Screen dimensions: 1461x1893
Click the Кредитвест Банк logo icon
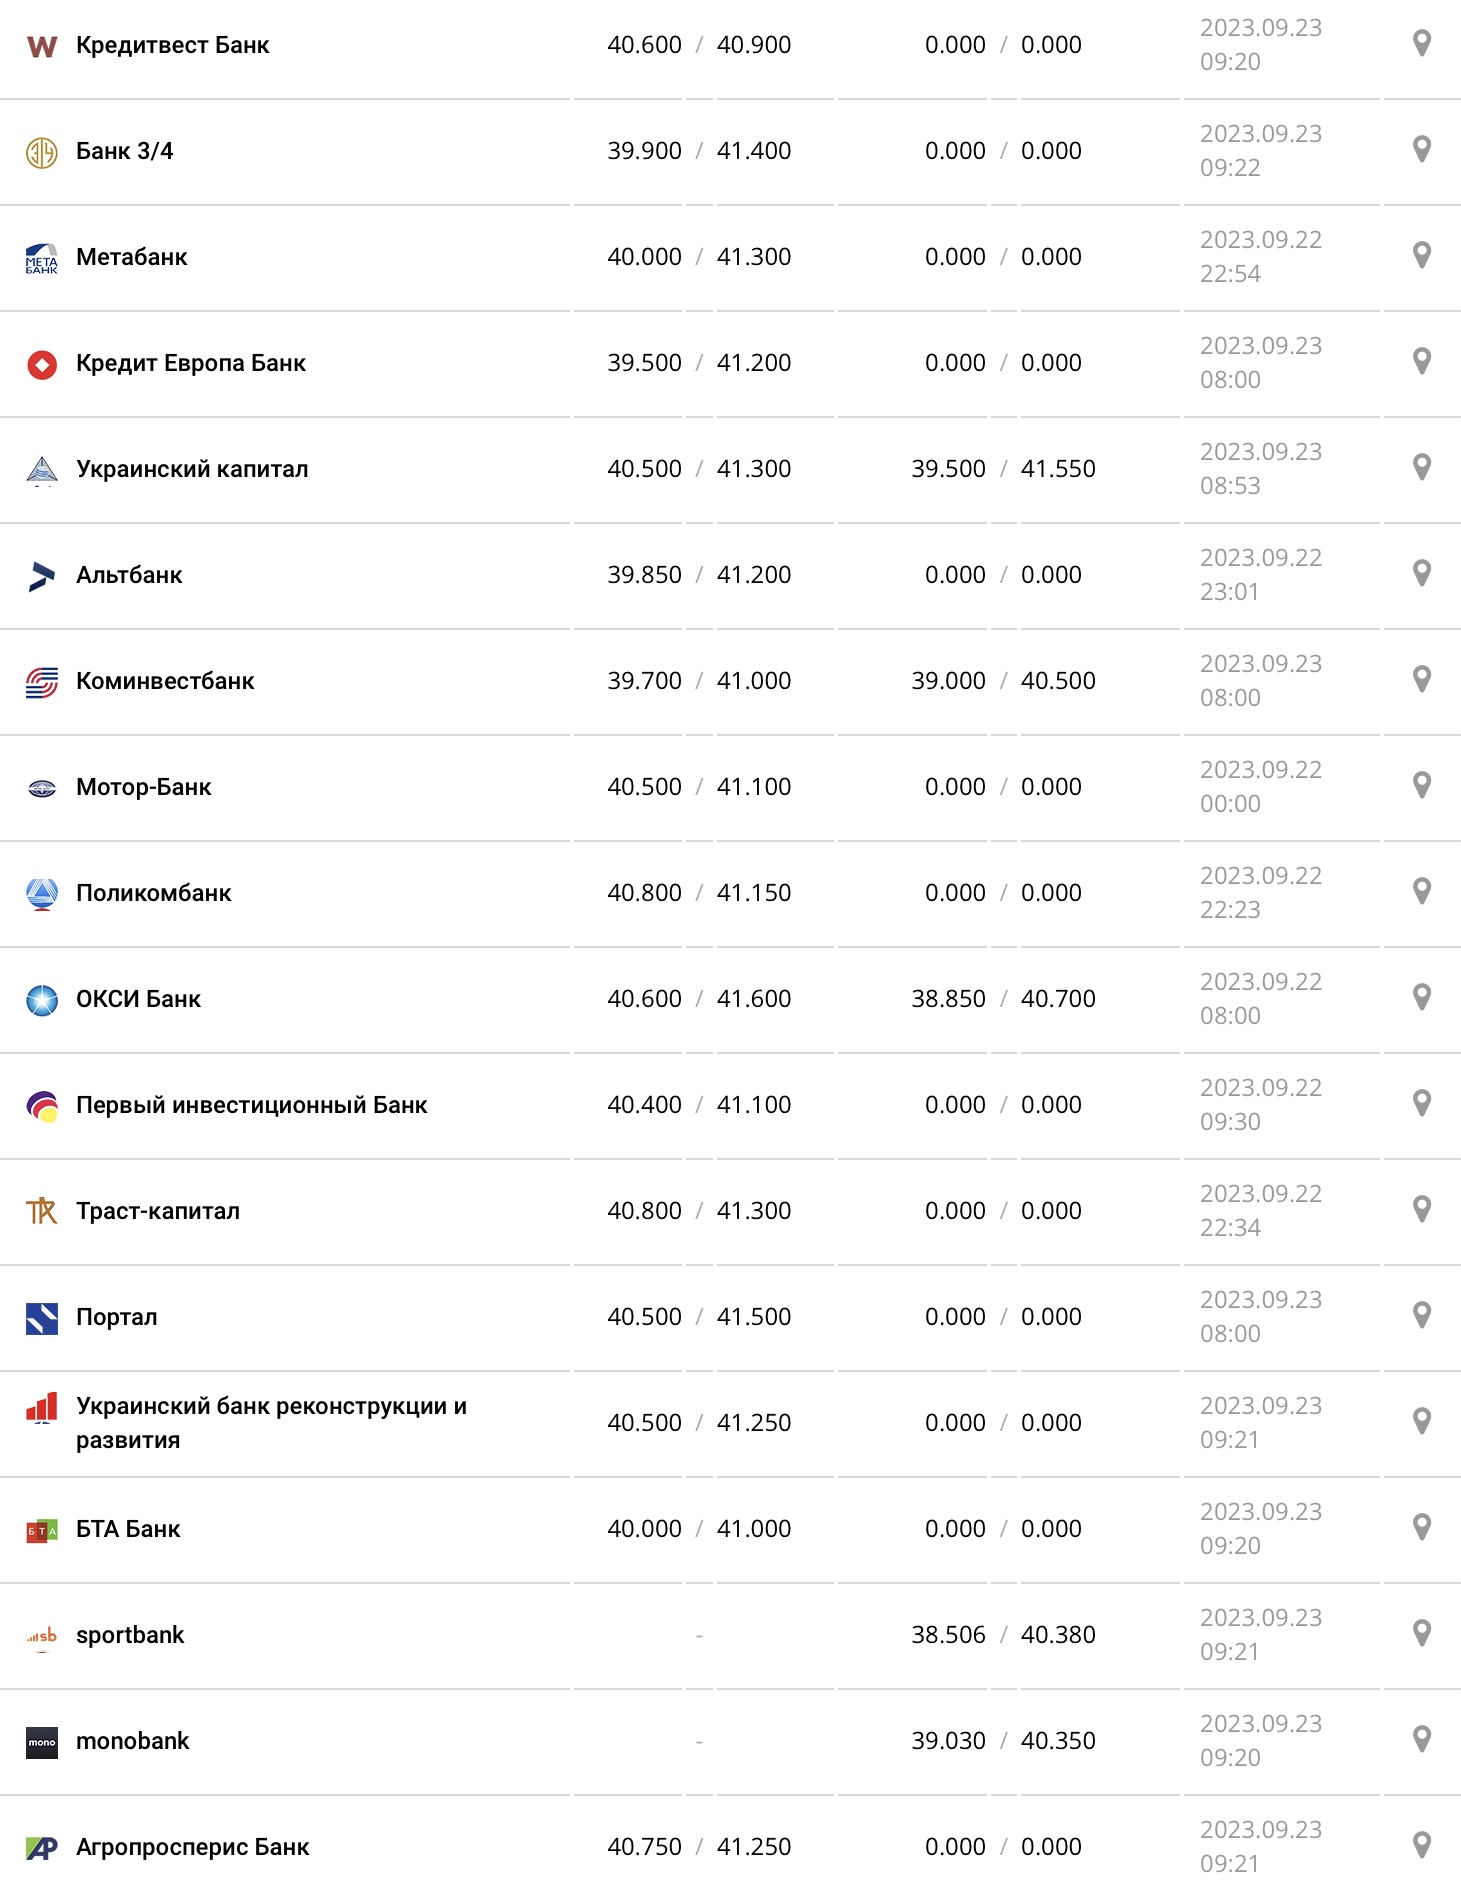pyautogui.click(x=40, y=44)
